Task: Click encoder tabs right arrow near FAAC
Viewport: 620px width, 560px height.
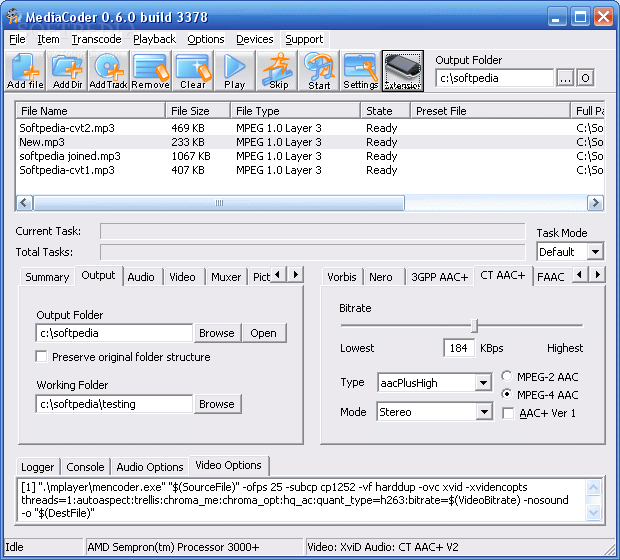Action: pyautogui.click(x=597, y=274)
